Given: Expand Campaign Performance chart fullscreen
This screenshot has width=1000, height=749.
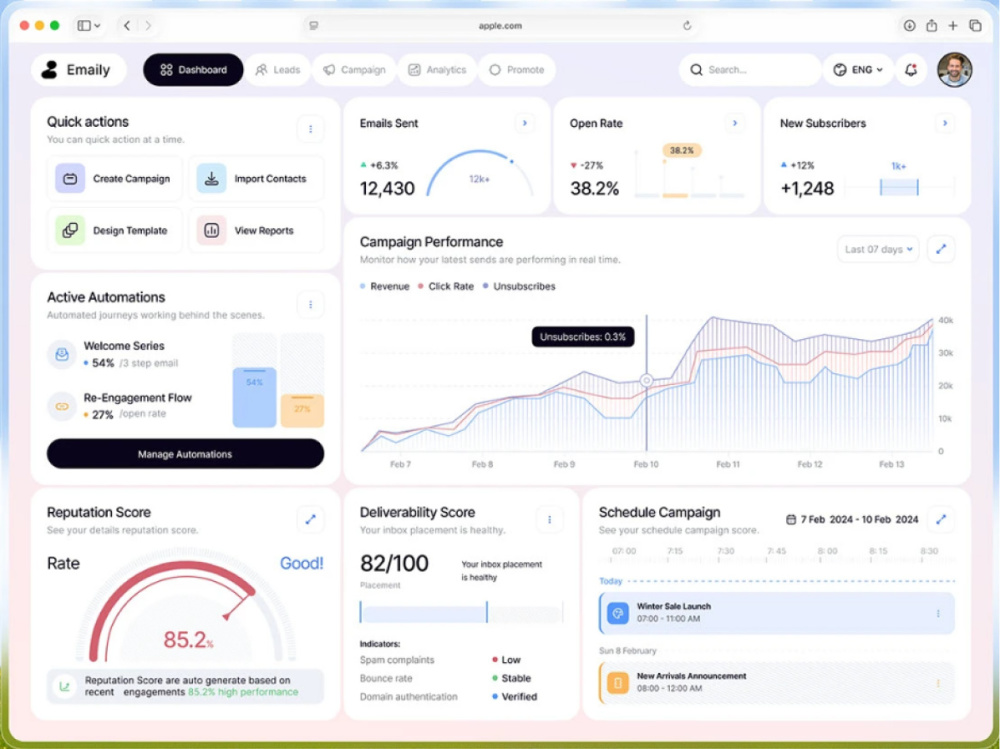Looking at the screenshot, I should pos(941,249).
